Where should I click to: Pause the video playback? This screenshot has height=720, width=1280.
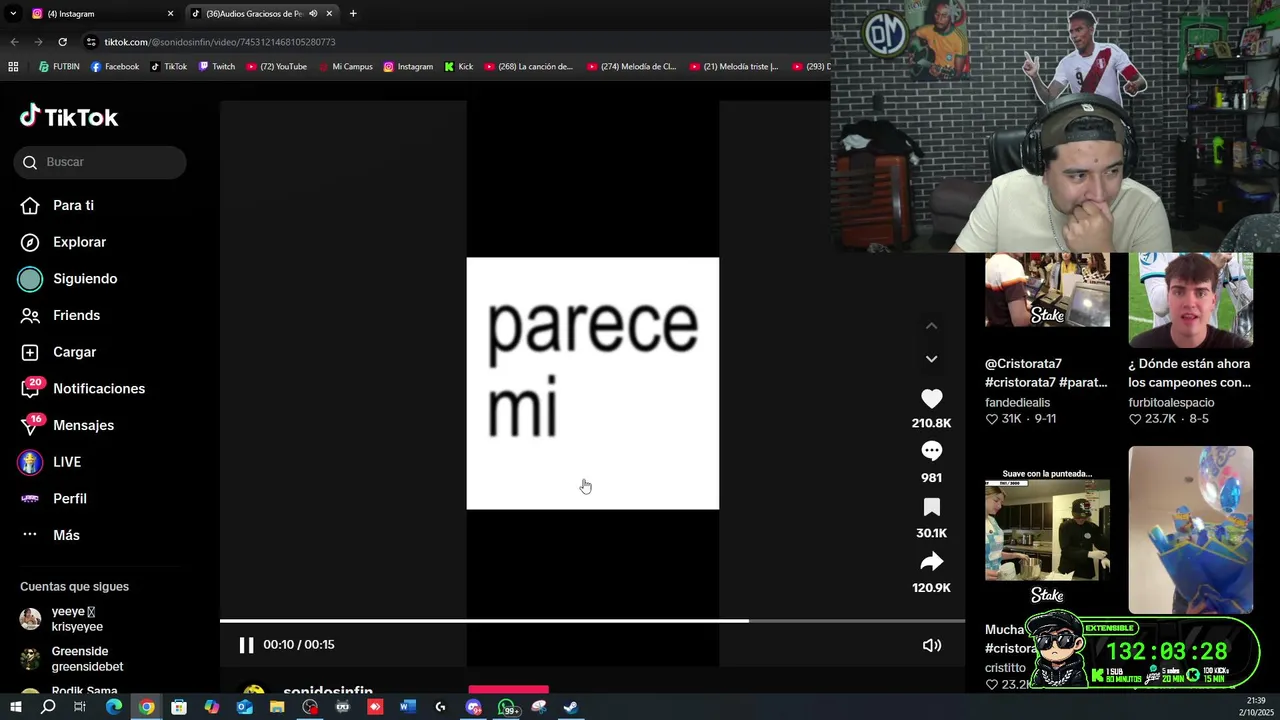point(246,645)
